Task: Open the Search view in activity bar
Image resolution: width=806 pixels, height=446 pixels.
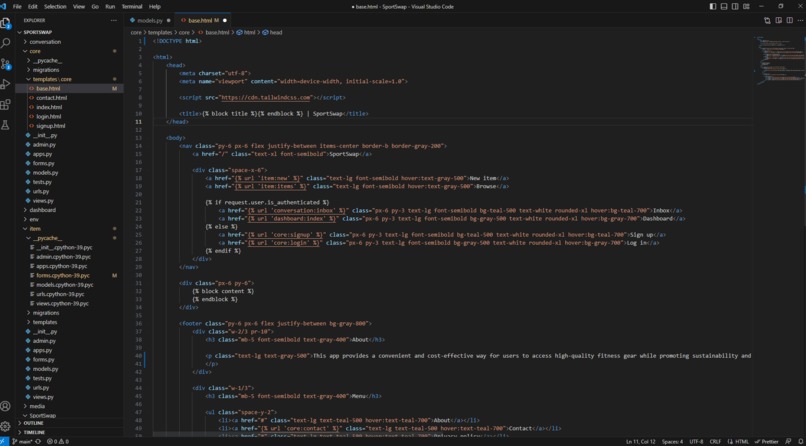Action: 6,43
